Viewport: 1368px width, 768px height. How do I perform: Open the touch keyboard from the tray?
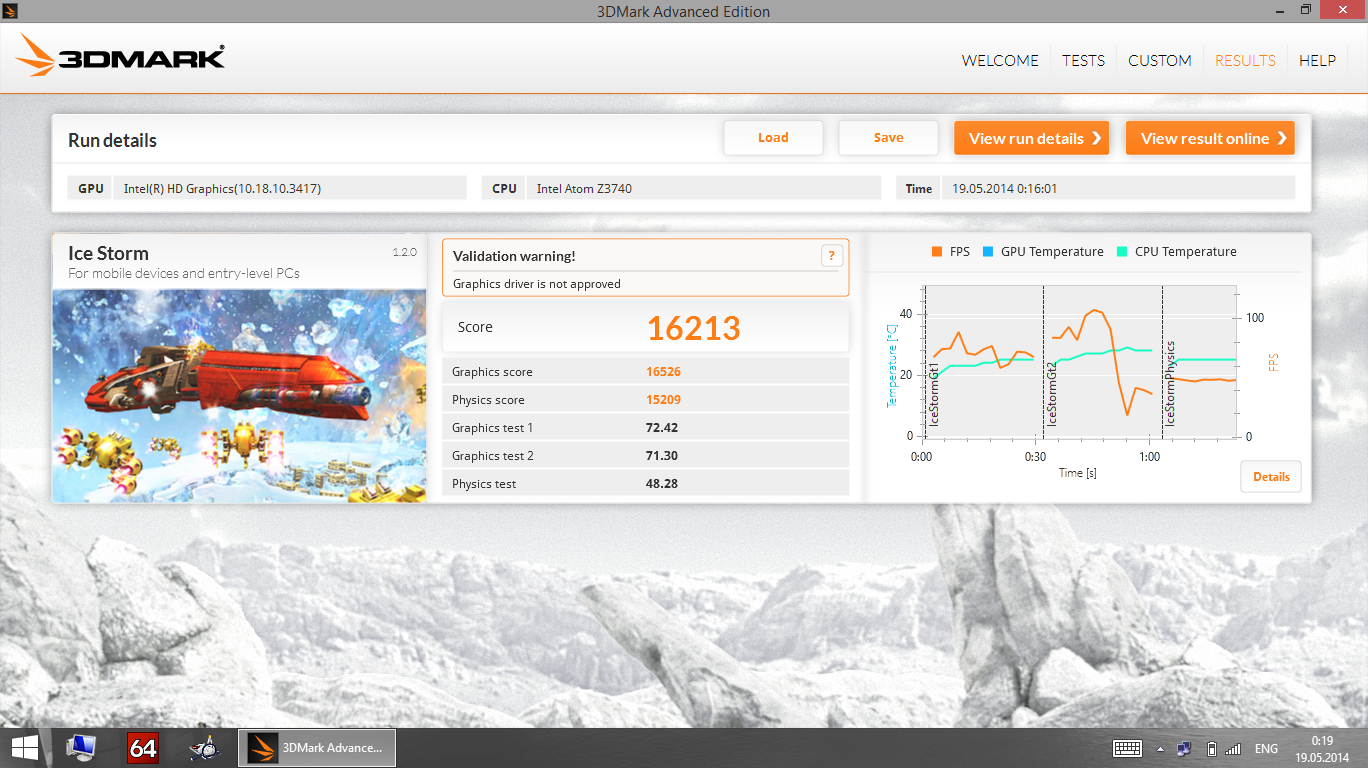click(1128, 748)
